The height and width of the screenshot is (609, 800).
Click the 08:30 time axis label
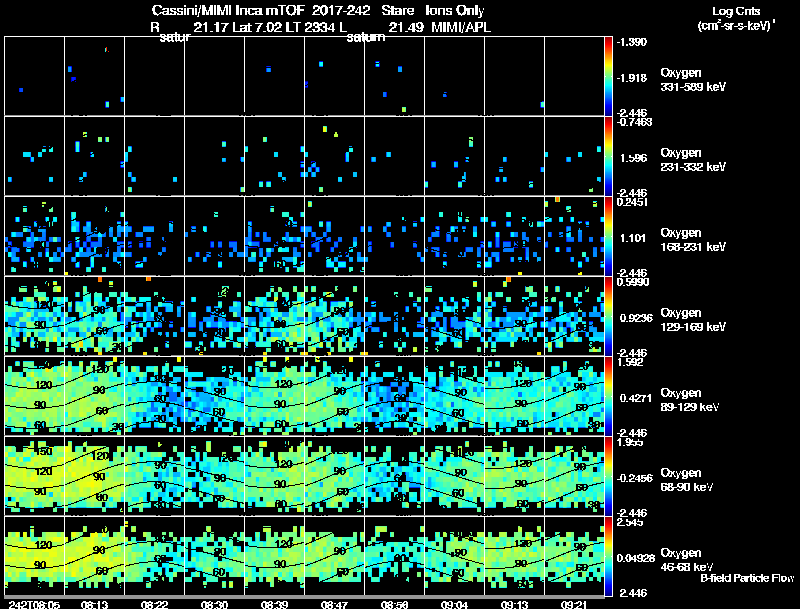point(214,605)
